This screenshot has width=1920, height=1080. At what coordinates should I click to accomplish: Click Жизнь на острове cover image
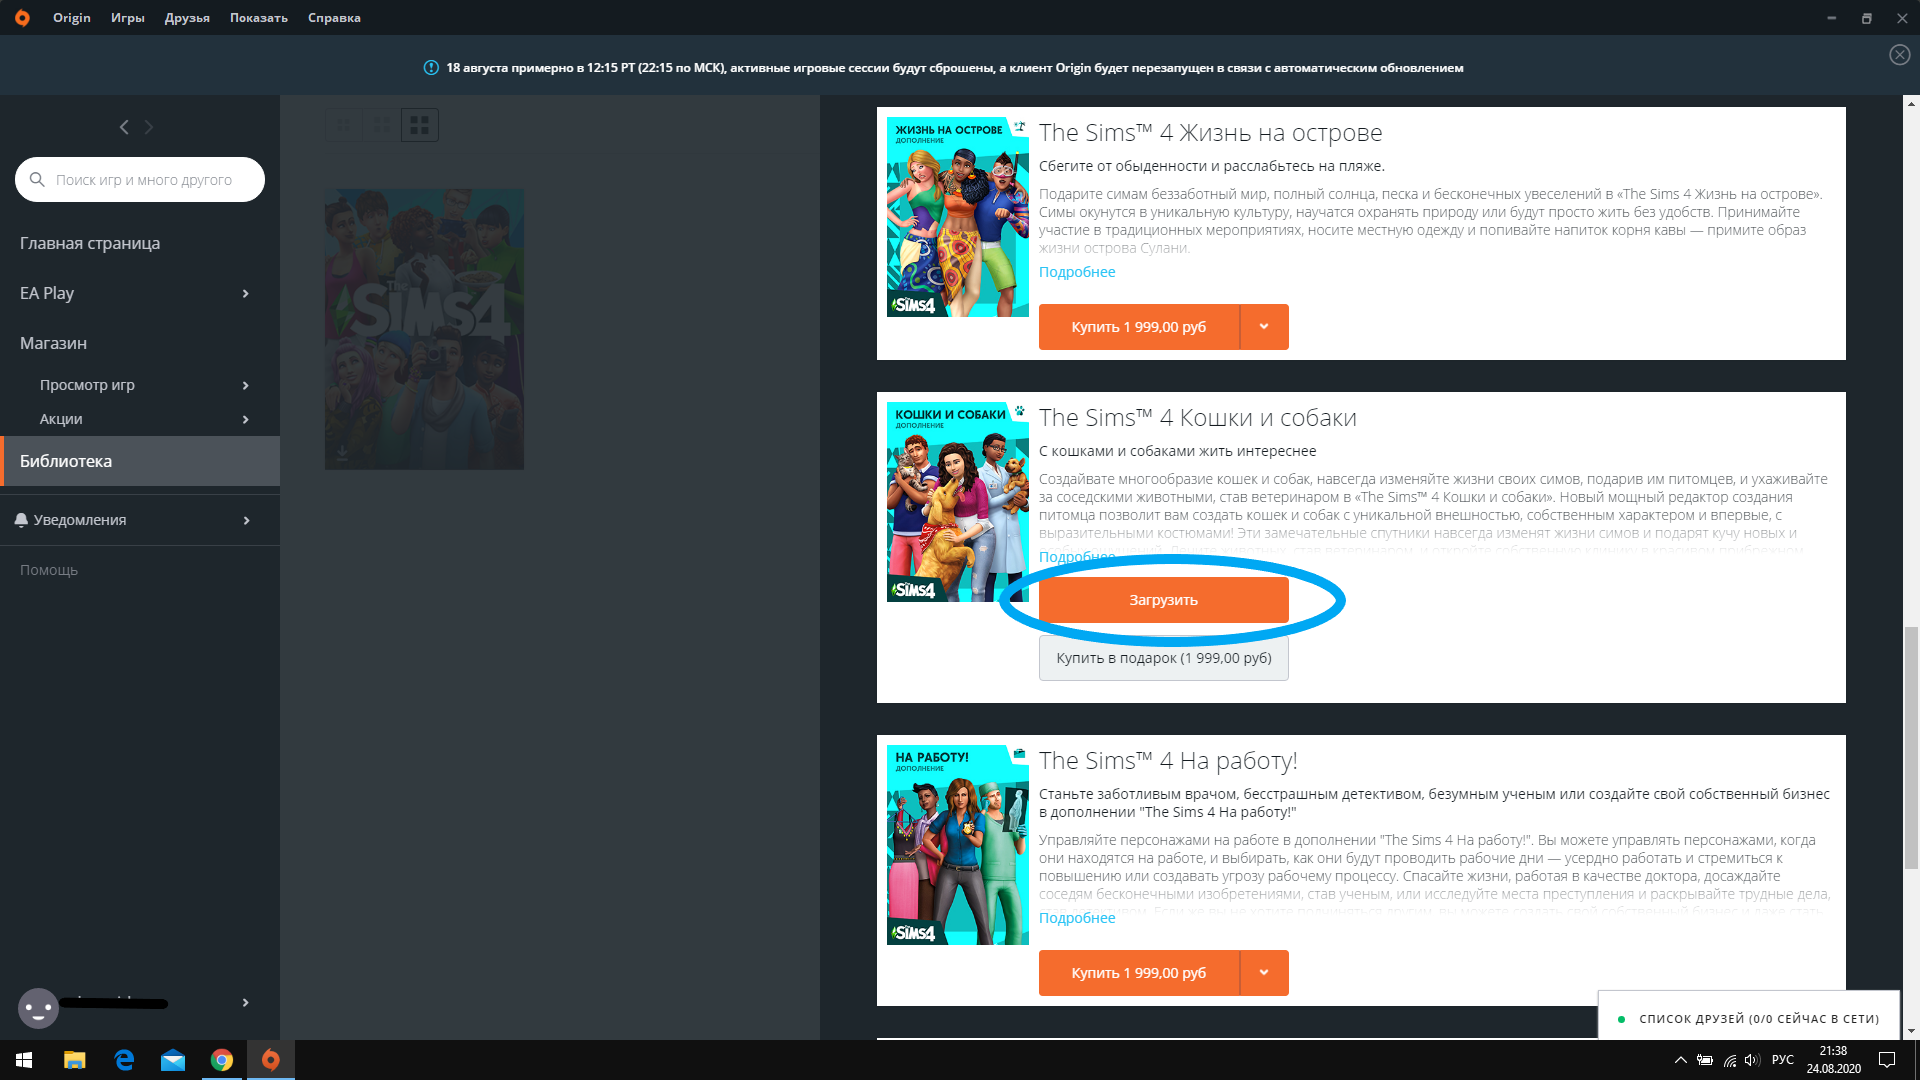[x=958, y=217]
